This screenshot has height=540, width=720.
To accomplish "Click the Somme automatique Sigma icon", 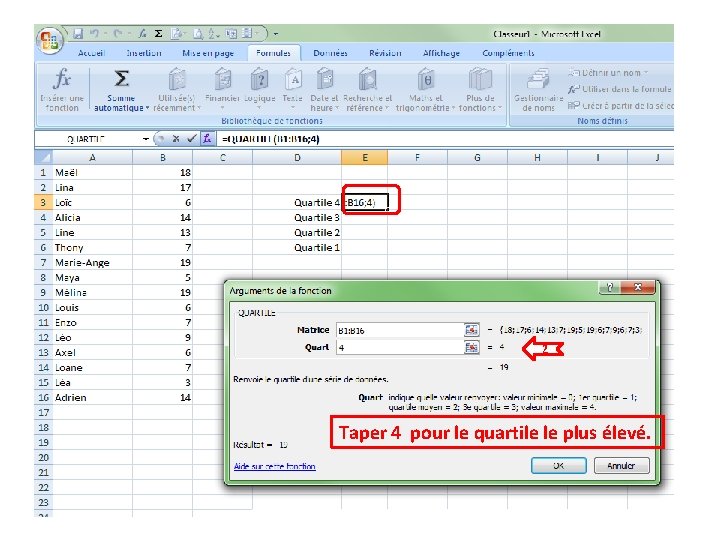I will [x=121, y=79].
